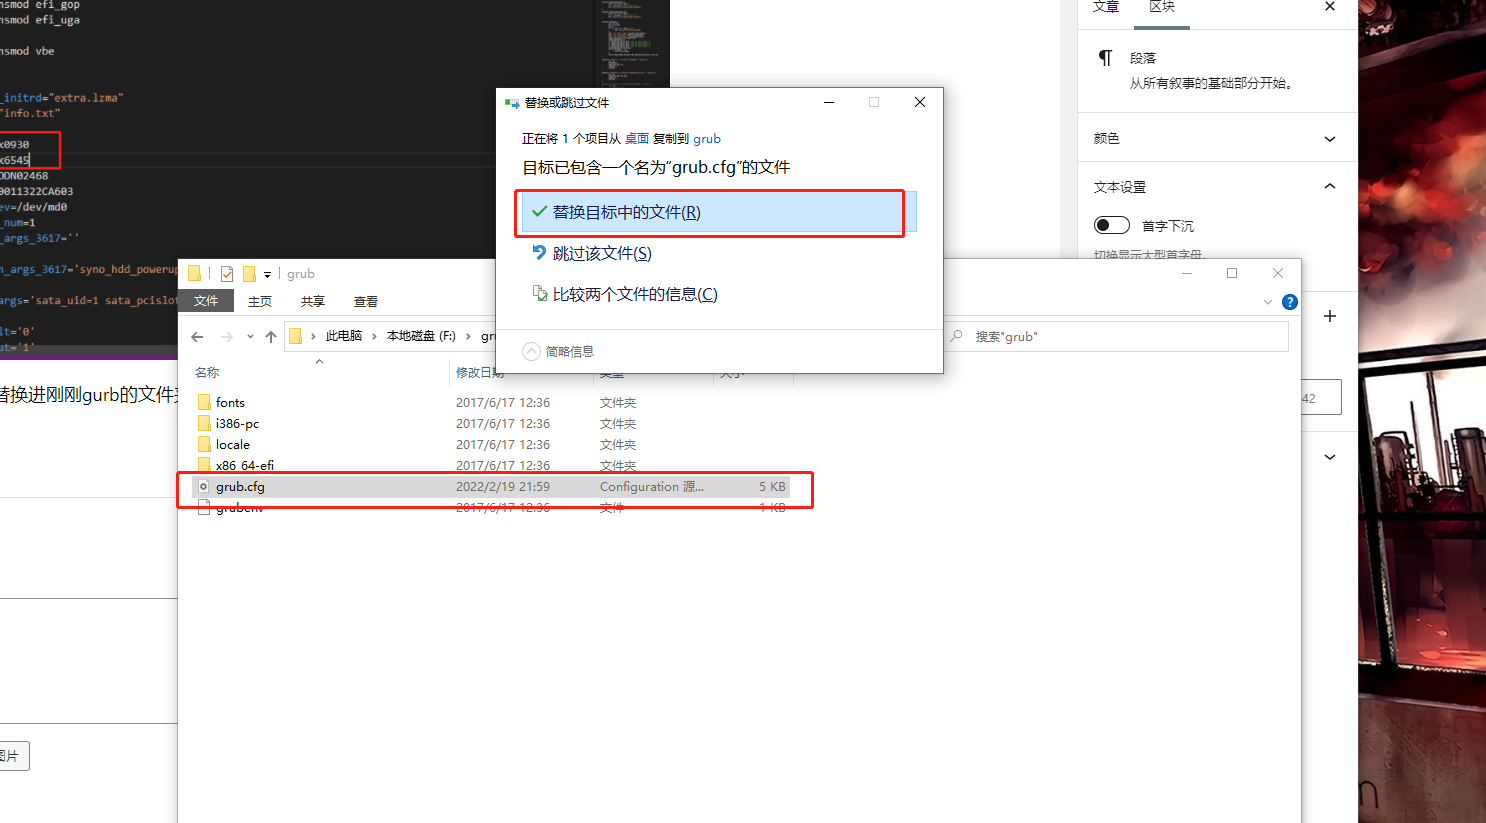Select the fonts folder

(230, 402)
